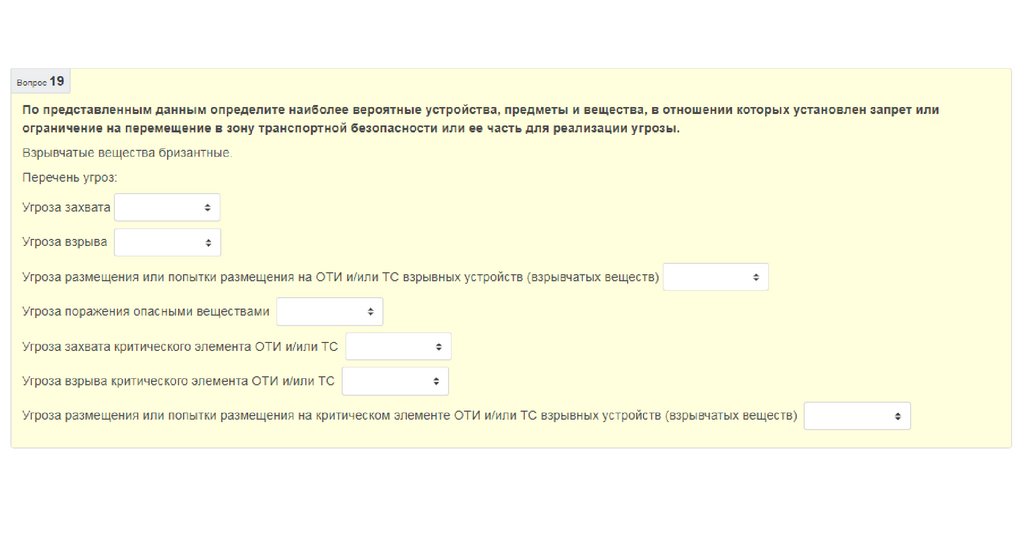Expand the 'Угроза захвата критического элемента' dropdown
1024x556 pixels.
point(398,347)
